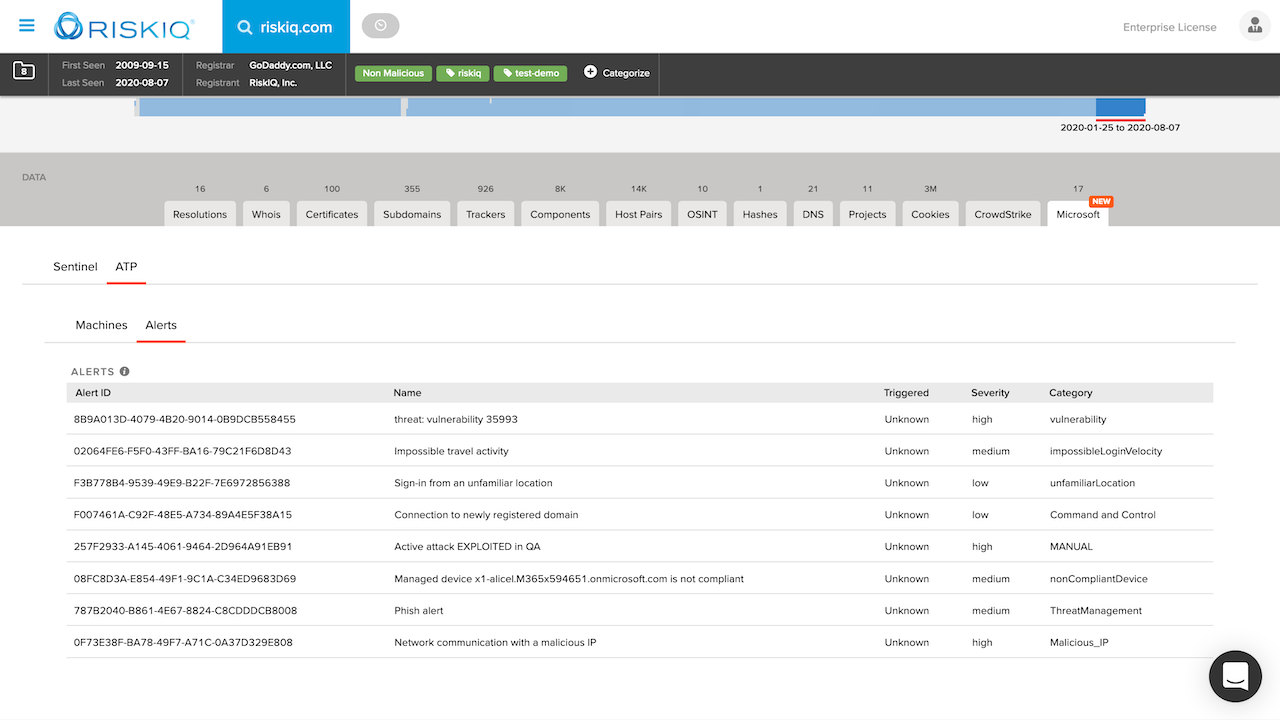Click 'threat: vulnerability 35993' alert name
Screen dimensions: 1280x720
[x=456, y=419]
